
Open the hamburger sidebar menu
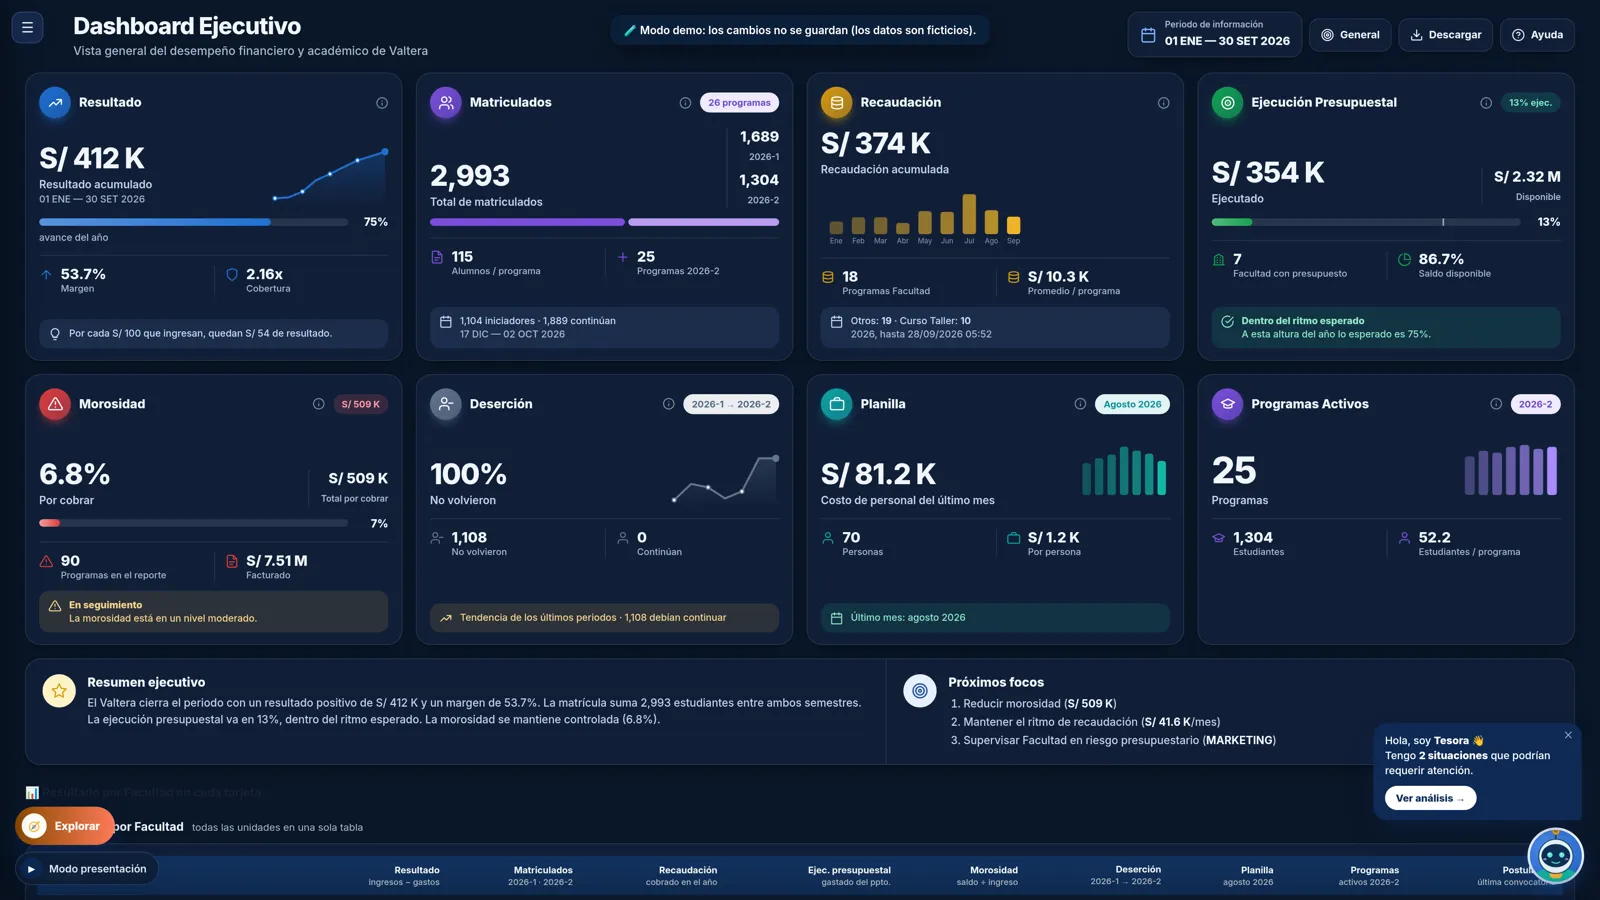pyautogui.click(x=27, y=28)
